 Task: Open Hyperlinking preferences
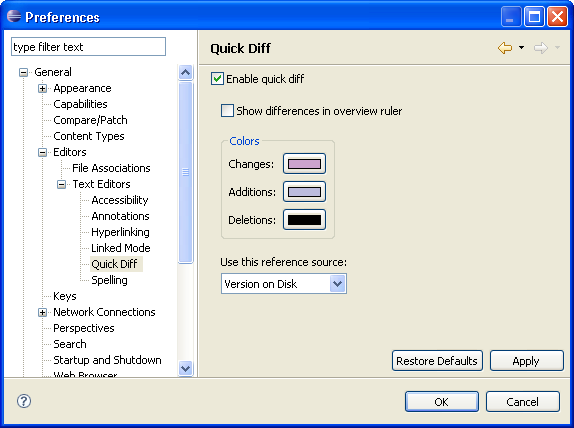tap(120, 232)
